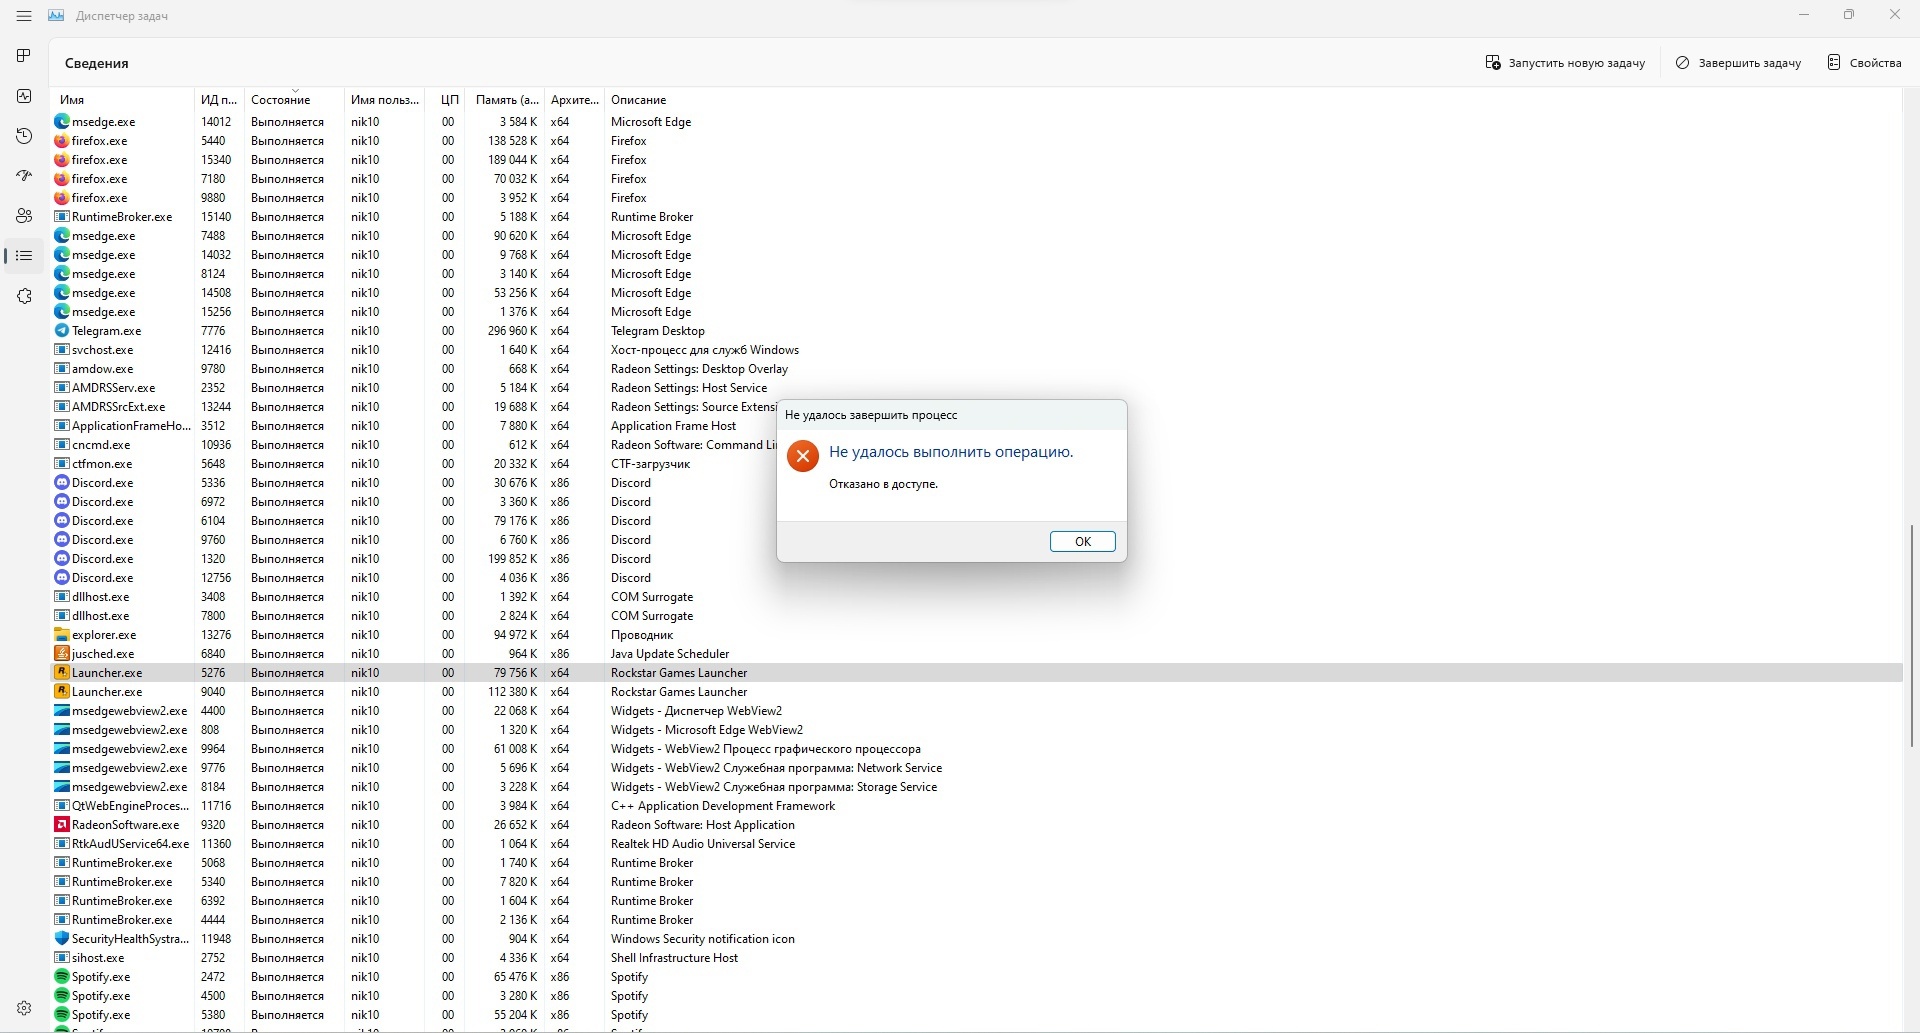Select AMDRSServ.exe process name
1920x1033 pixels.
click(114, 388)
